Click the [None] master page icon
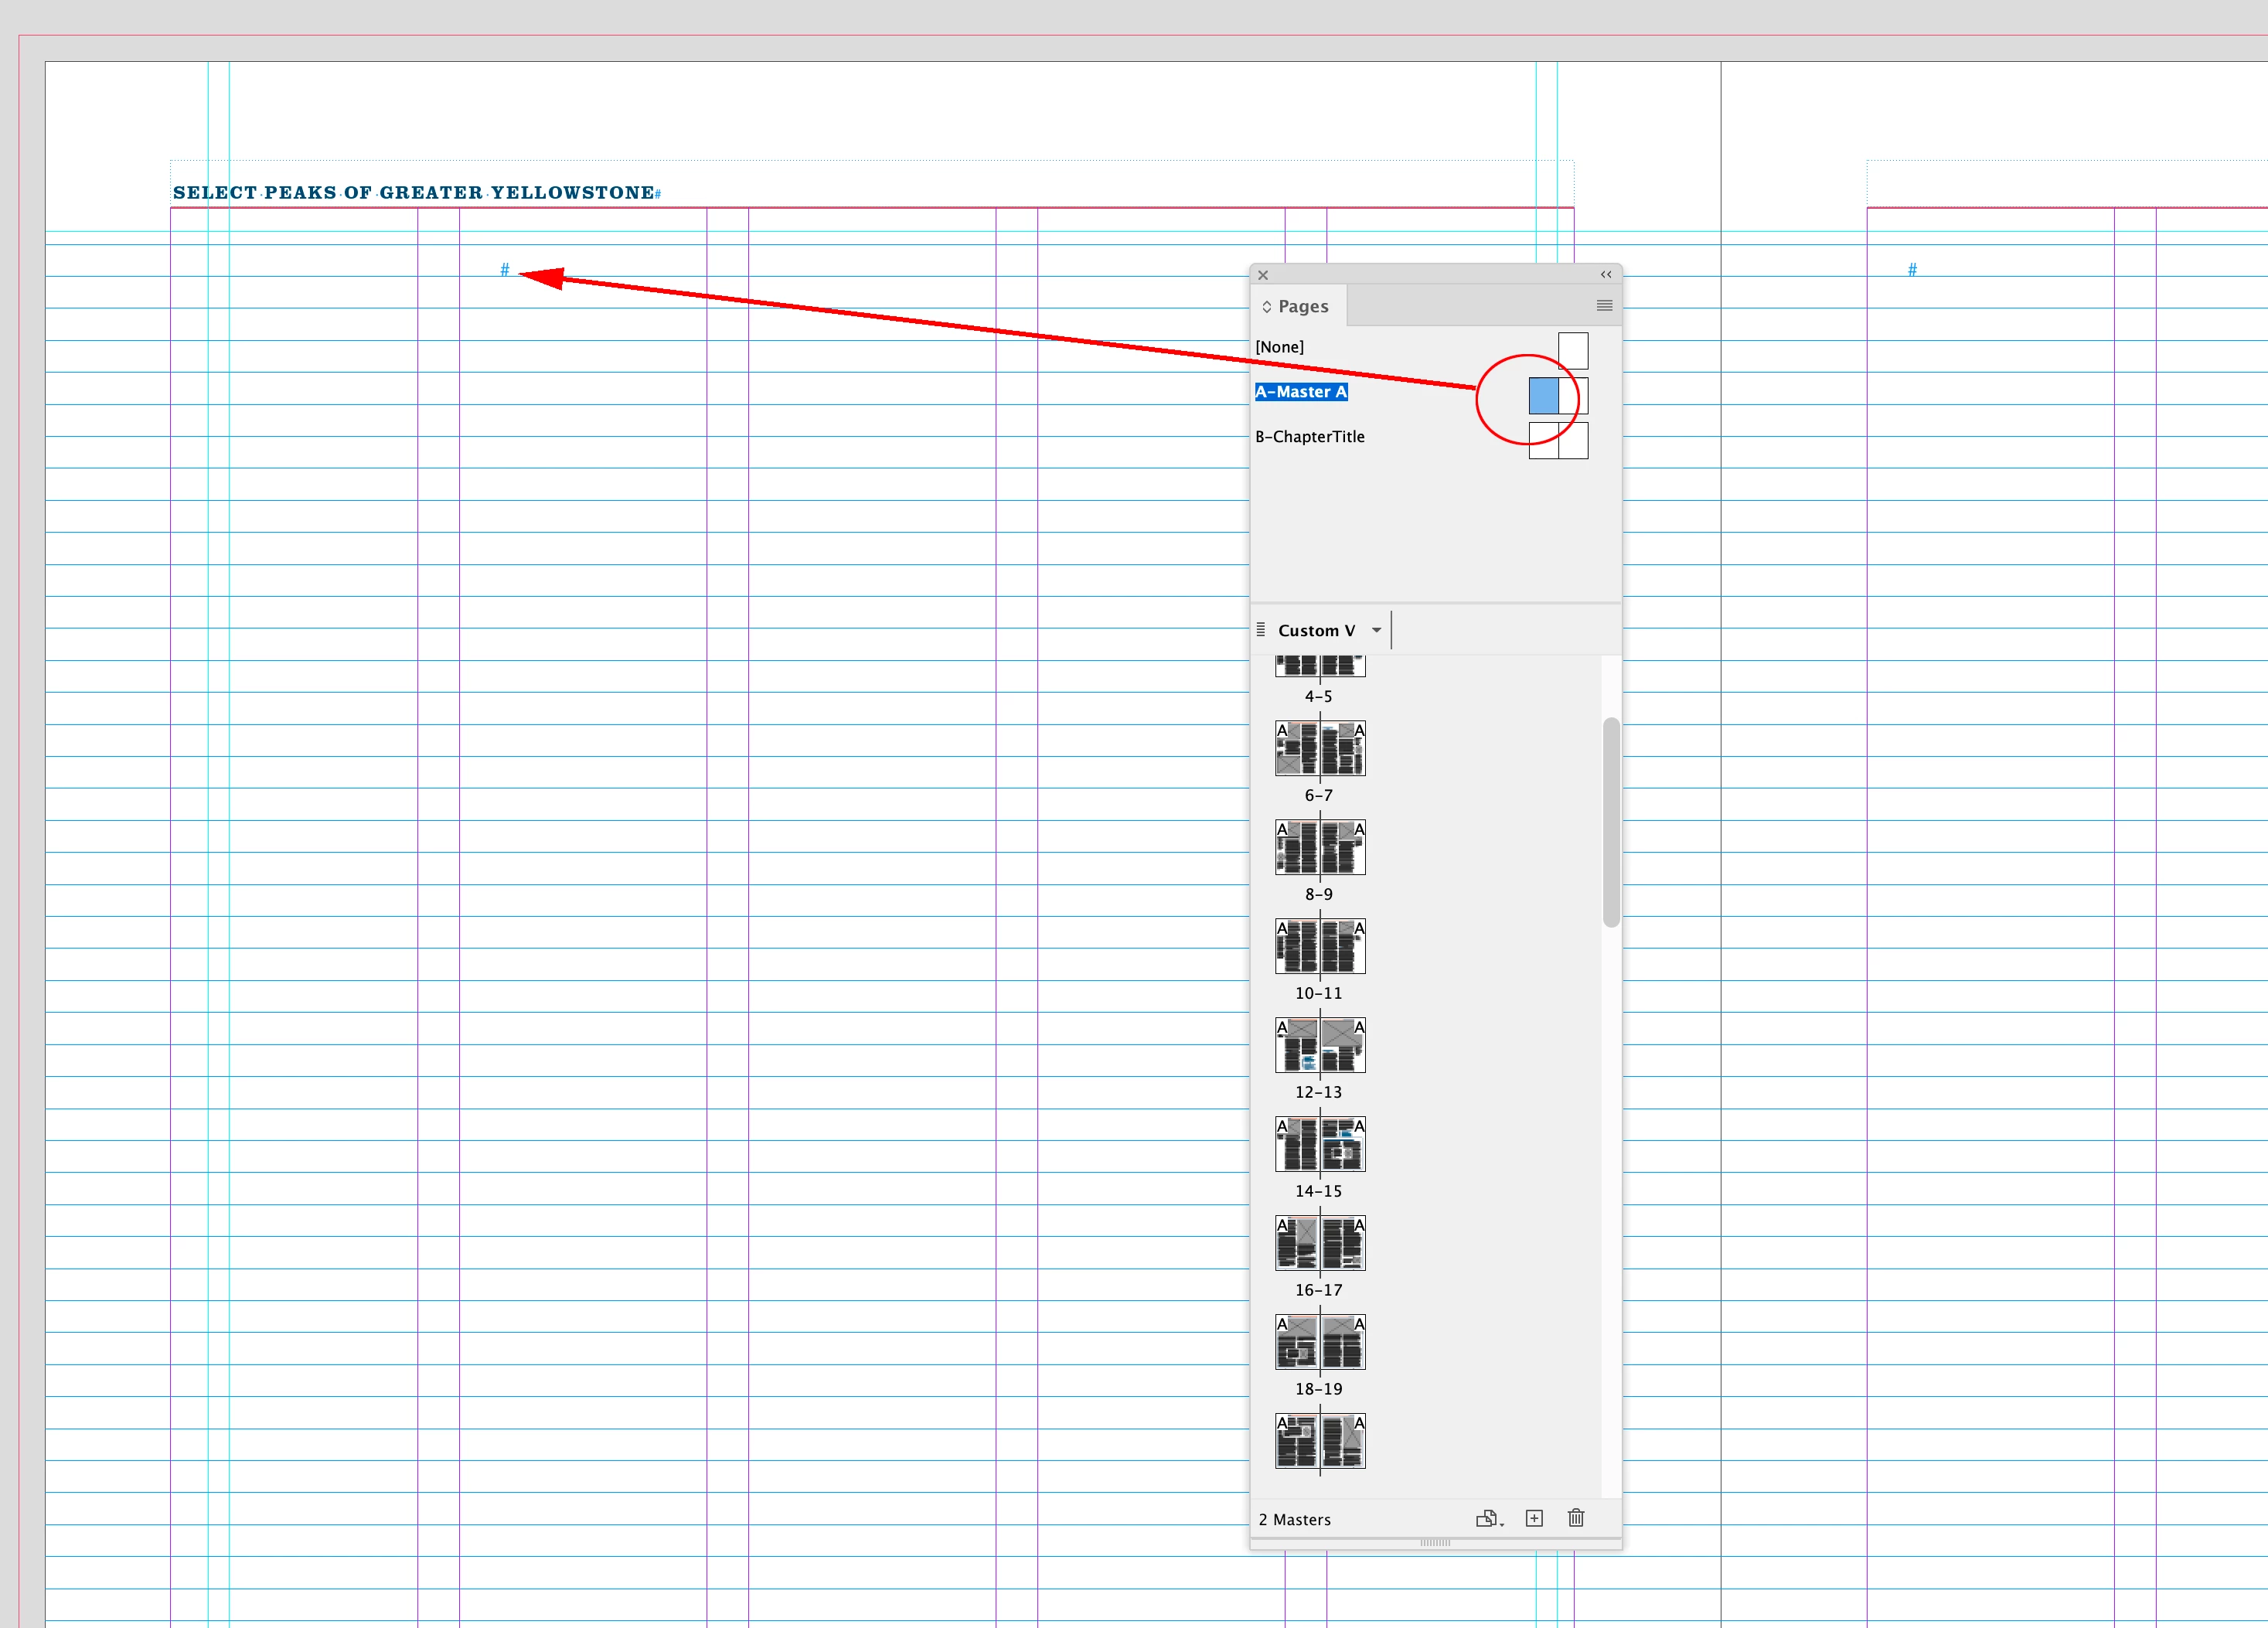Screen dimensions: 2268x1628 point(1572,351)
